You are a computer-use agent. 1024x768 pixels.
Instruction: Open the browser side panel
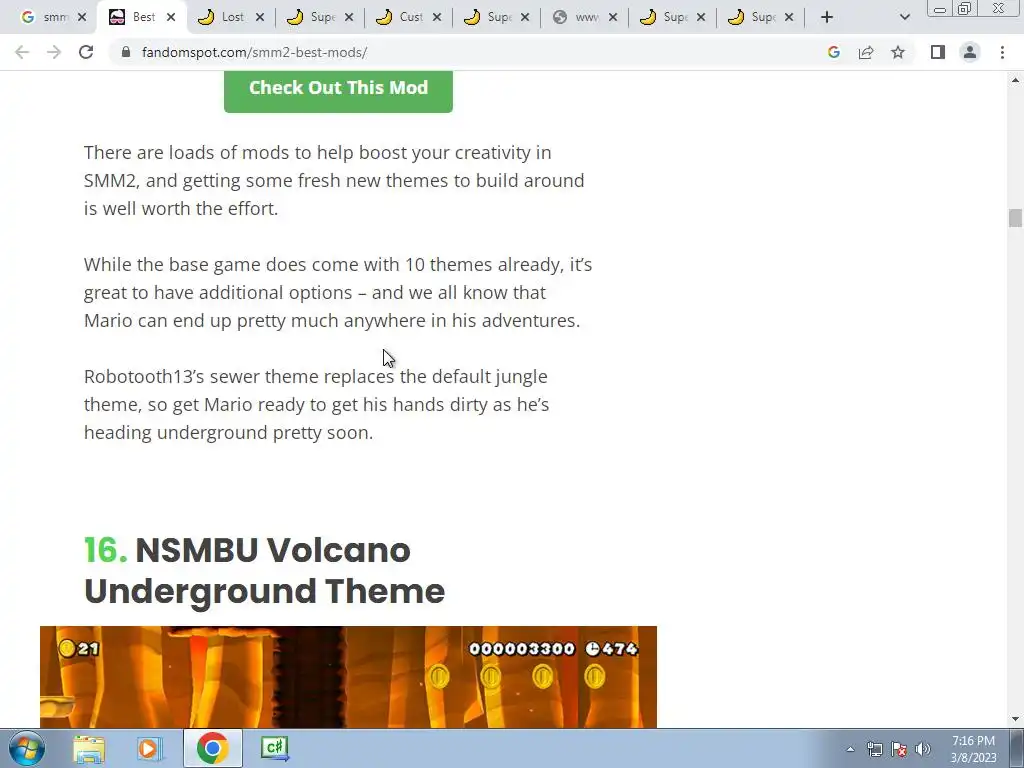[938, 52]
